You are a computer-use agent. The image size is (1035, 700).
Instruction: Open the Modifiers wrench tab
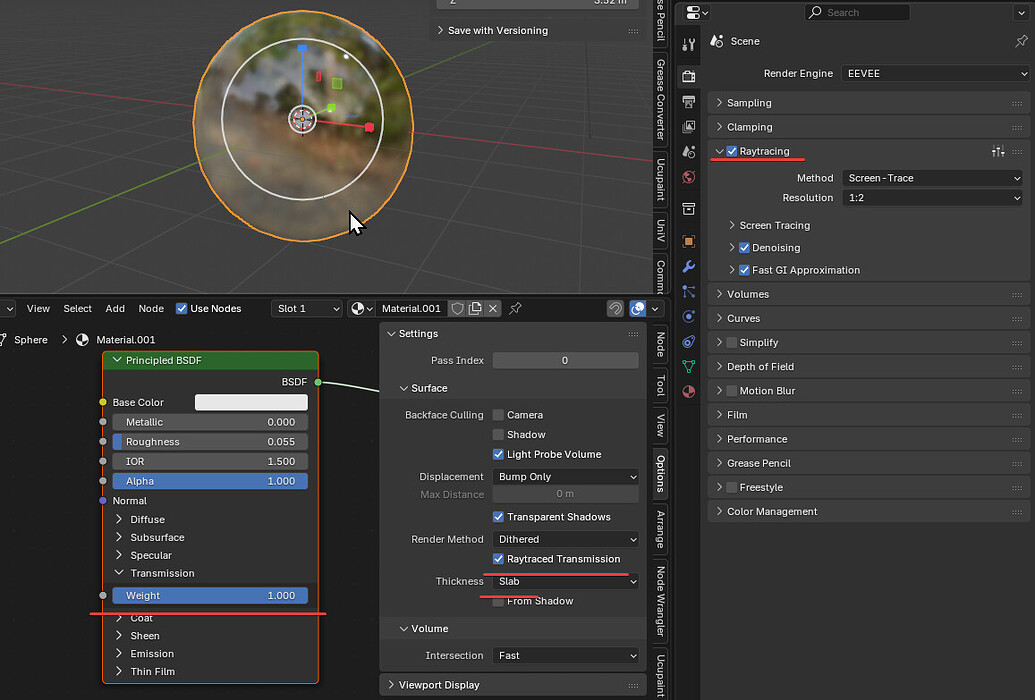[688, 266]
